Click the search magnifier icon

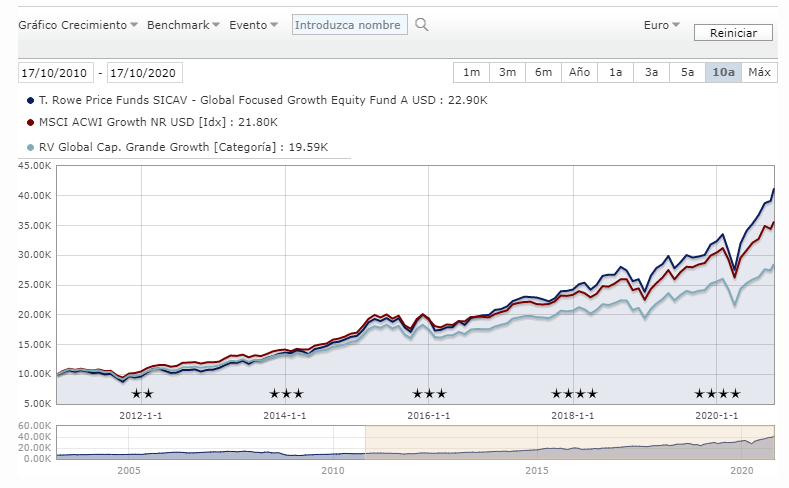coord(422,25)
